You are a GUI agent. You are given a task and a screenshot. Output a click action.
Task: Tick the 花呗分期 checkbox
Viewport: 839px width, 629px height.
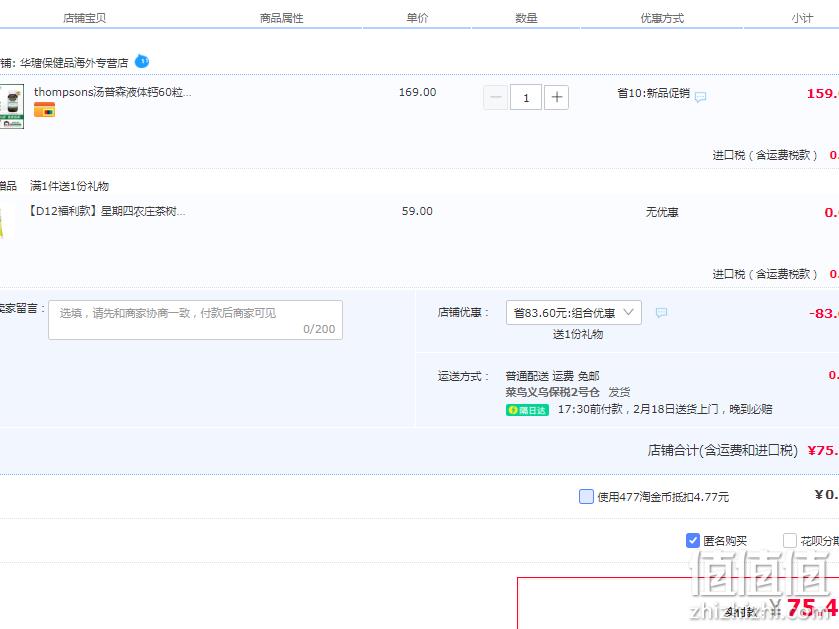pyautogui.click(x=790, y=540)
